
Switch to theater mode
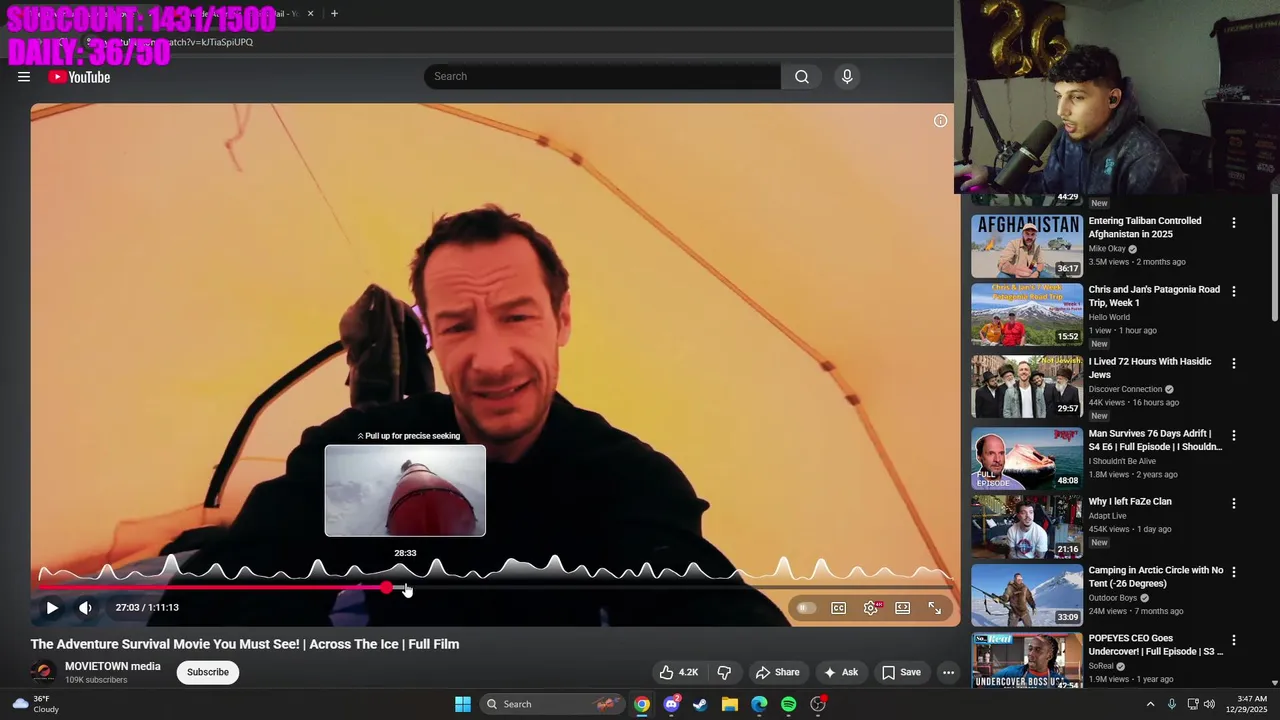(x=903, y=608)
